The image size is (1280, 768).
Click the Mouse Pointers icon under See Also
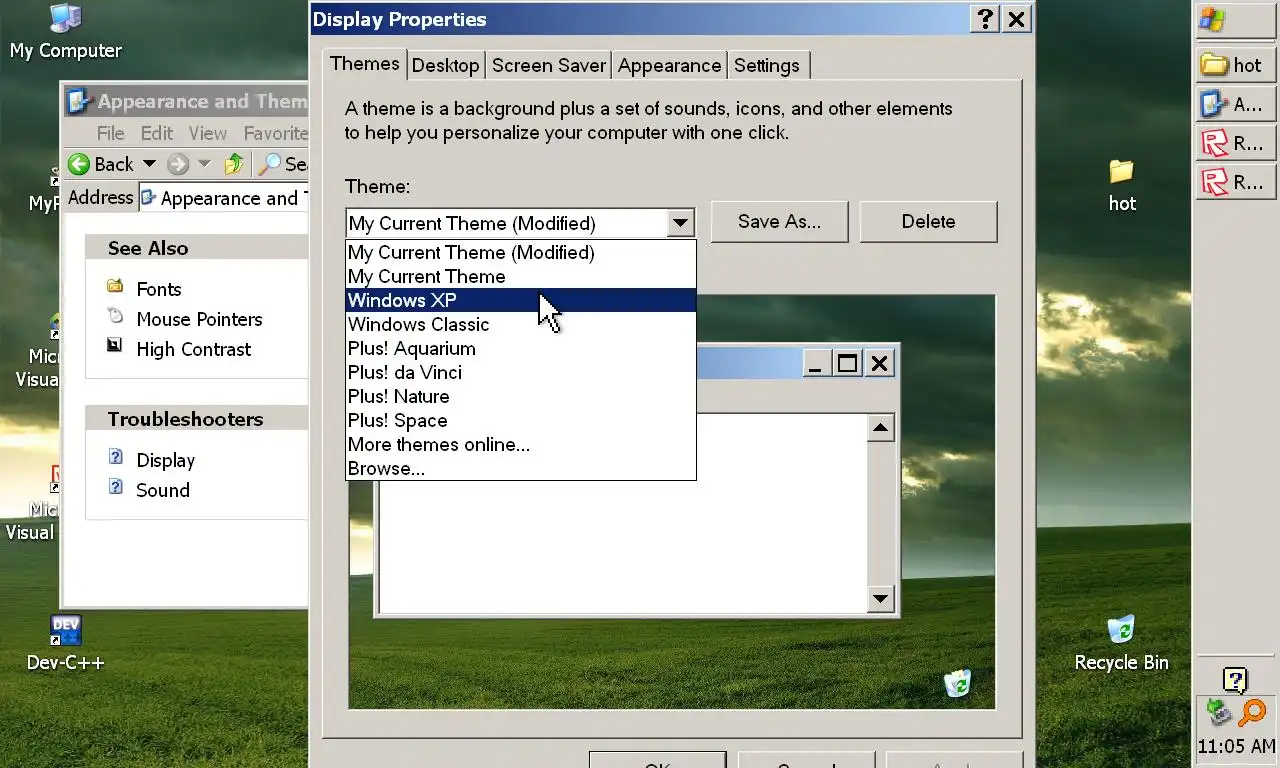(x=115, y=317)
